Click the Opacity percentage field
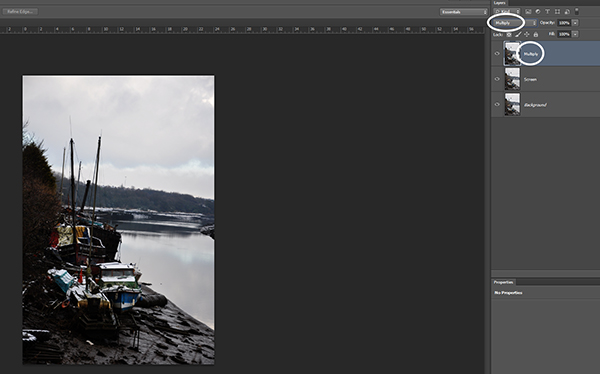Screen dimensions: 600x374 tap(564, 23)
